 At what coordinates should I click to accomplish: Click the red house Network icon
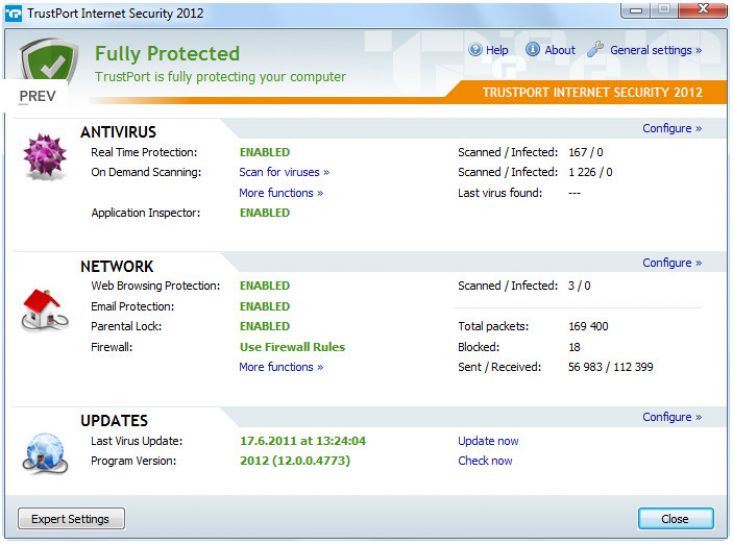[x=43, y=307]
